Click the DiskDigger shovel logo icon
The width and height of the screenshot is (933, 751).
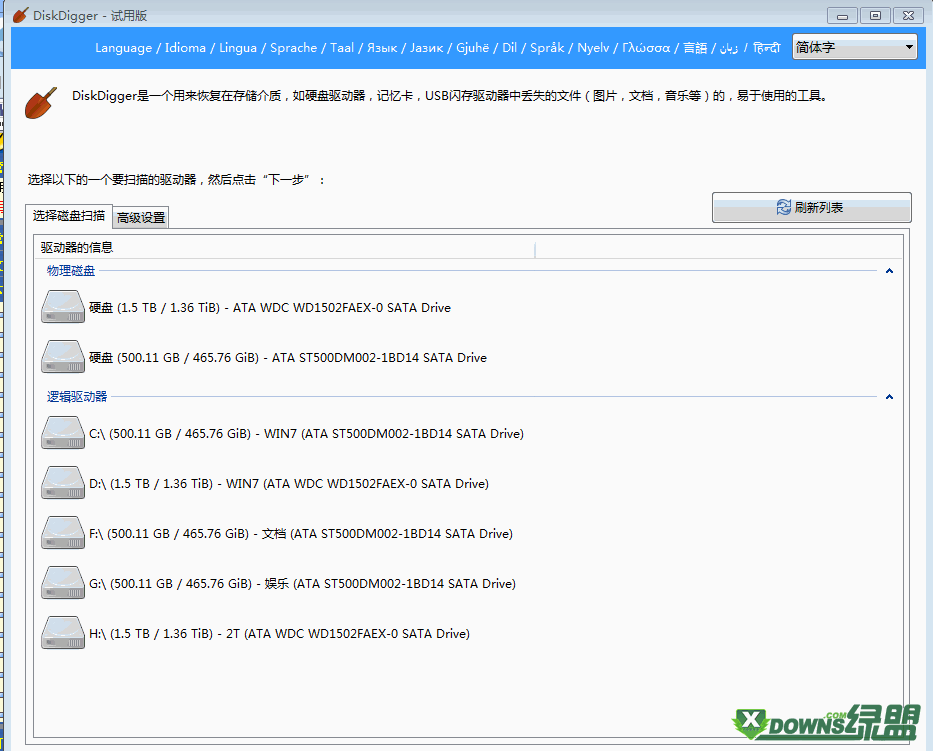point(41,103)
